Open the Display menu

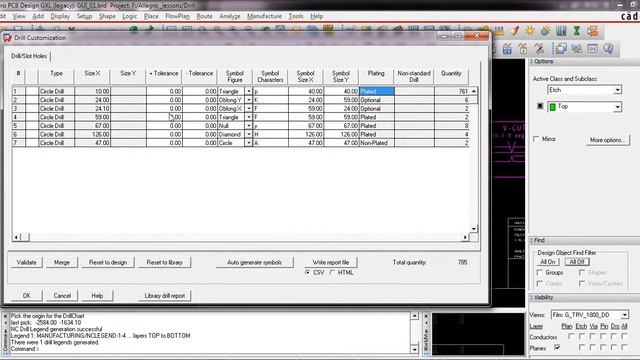coord(60,16)
